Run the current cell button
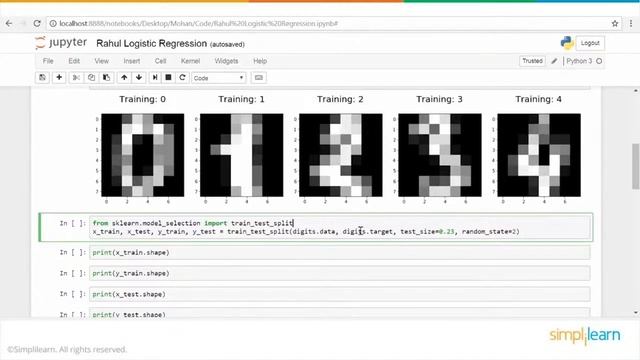Screen dimensions: 640x360 pyautogui.click(x=155, y=78)
